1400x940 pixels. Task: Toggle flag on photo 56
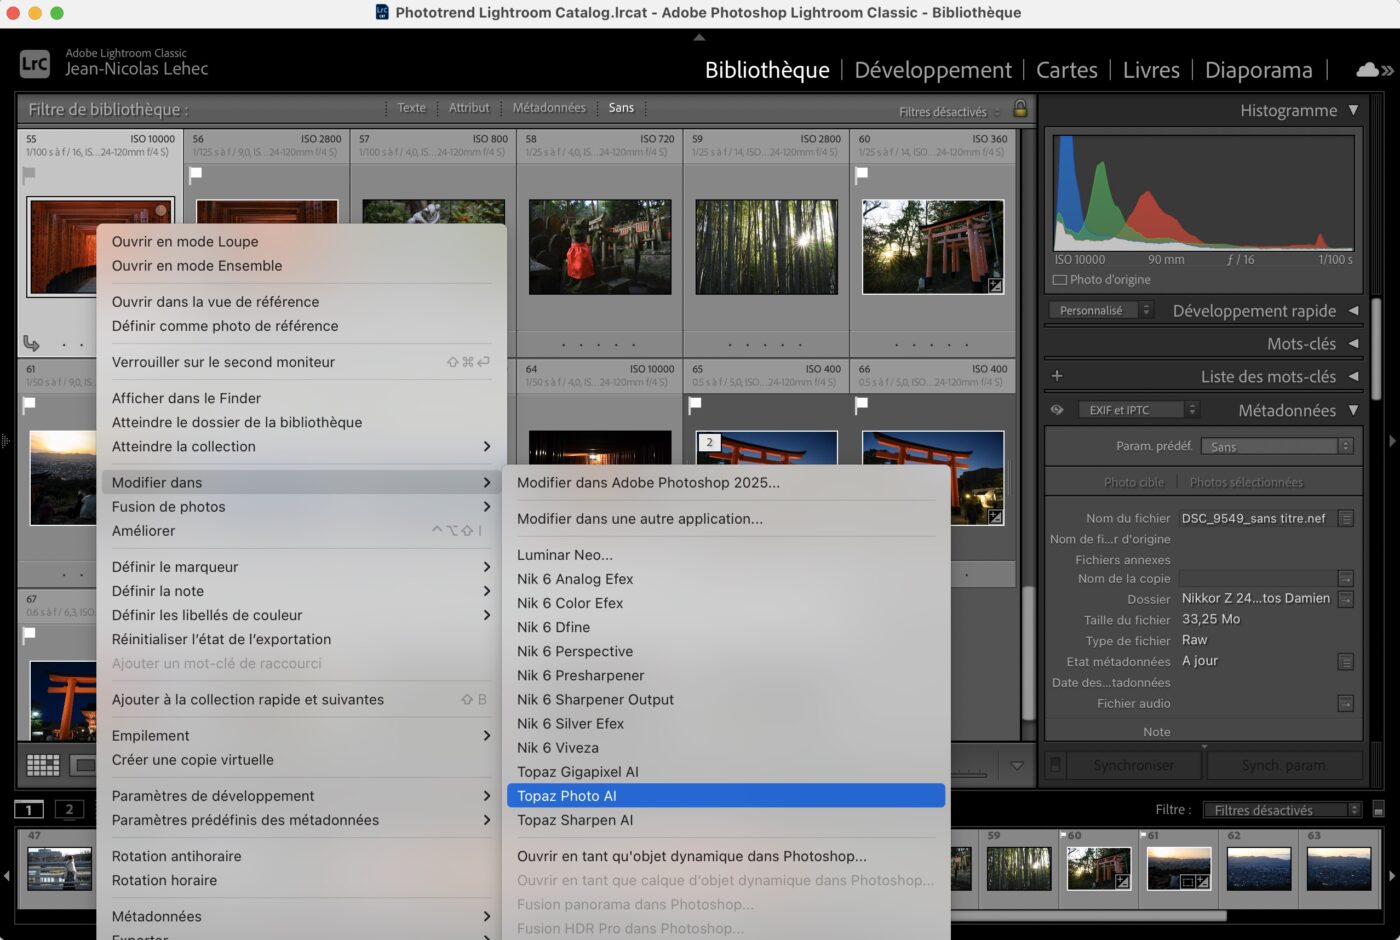[x=196, y=174]
